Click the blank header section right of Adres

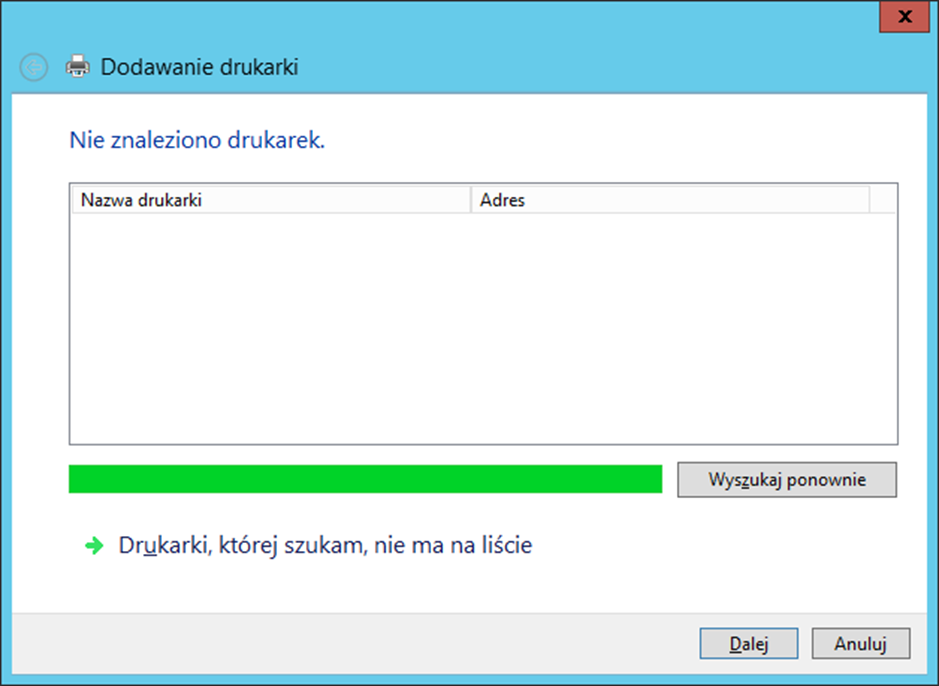tap(883, 200)
